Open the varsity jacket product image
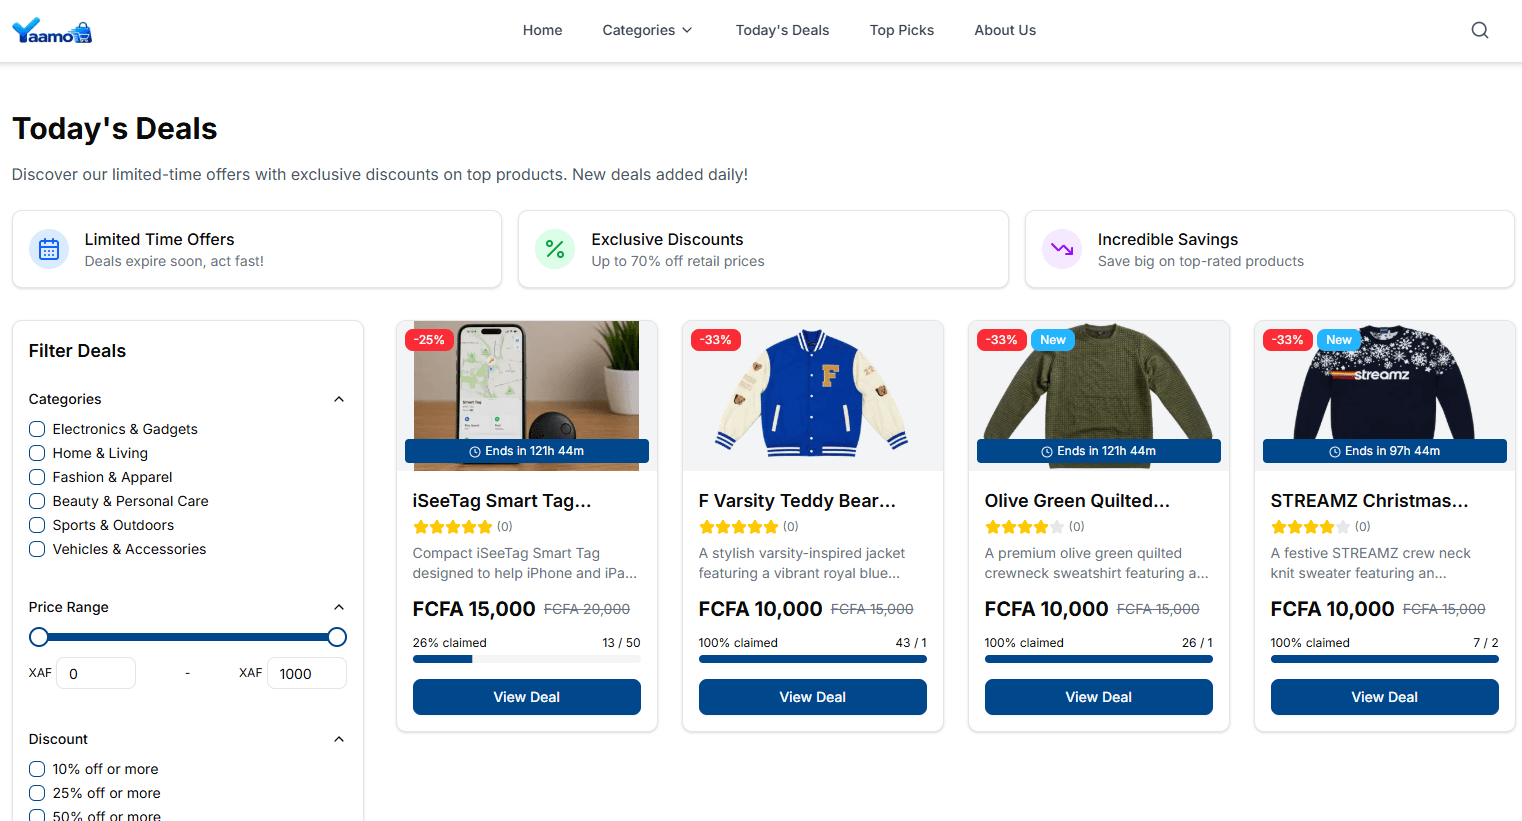The width and height of the screenshot is (1522, 821). (813, 396)
